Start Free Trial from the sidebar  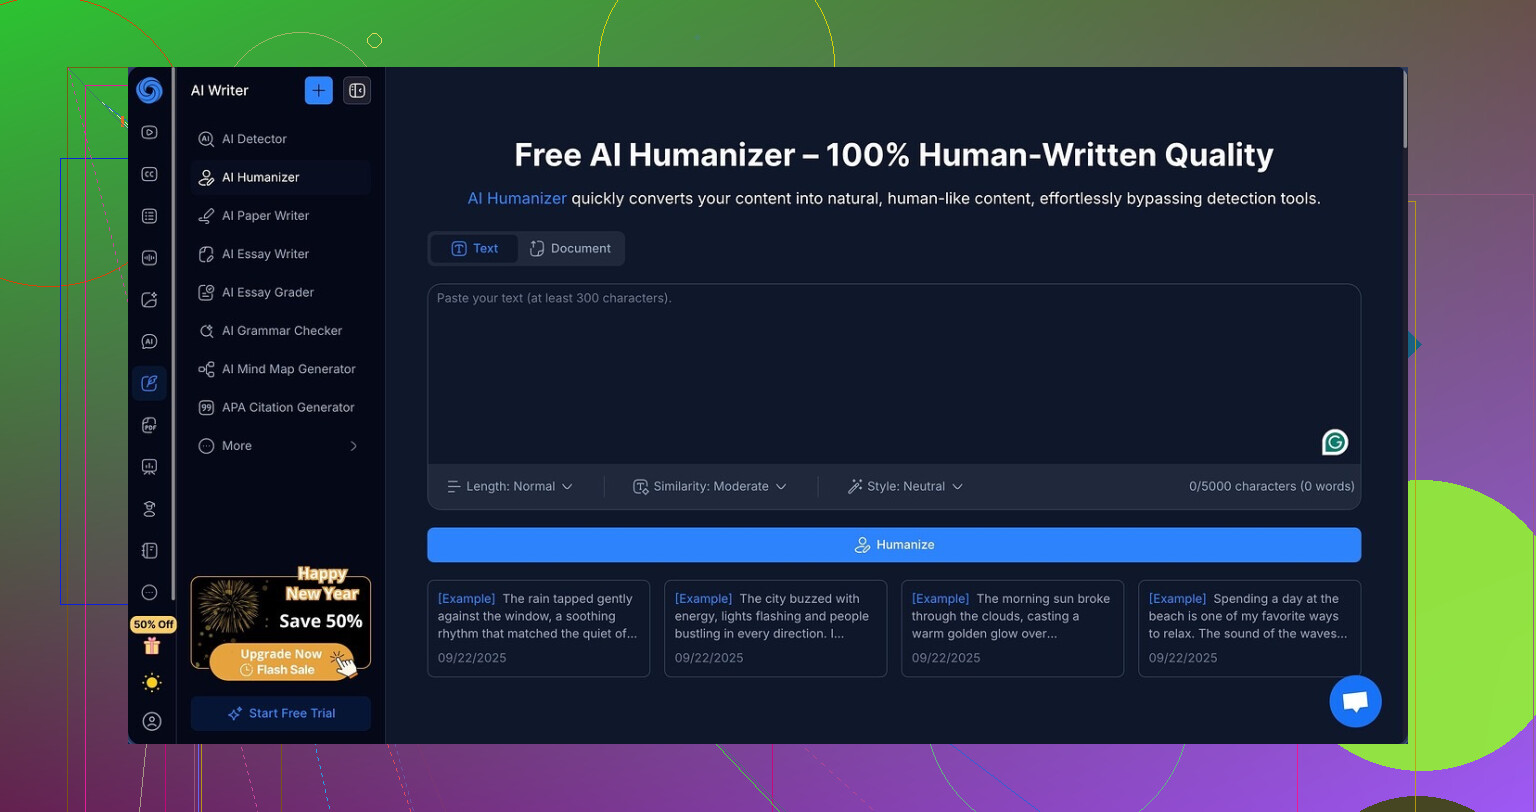click(x=280, y=713)
